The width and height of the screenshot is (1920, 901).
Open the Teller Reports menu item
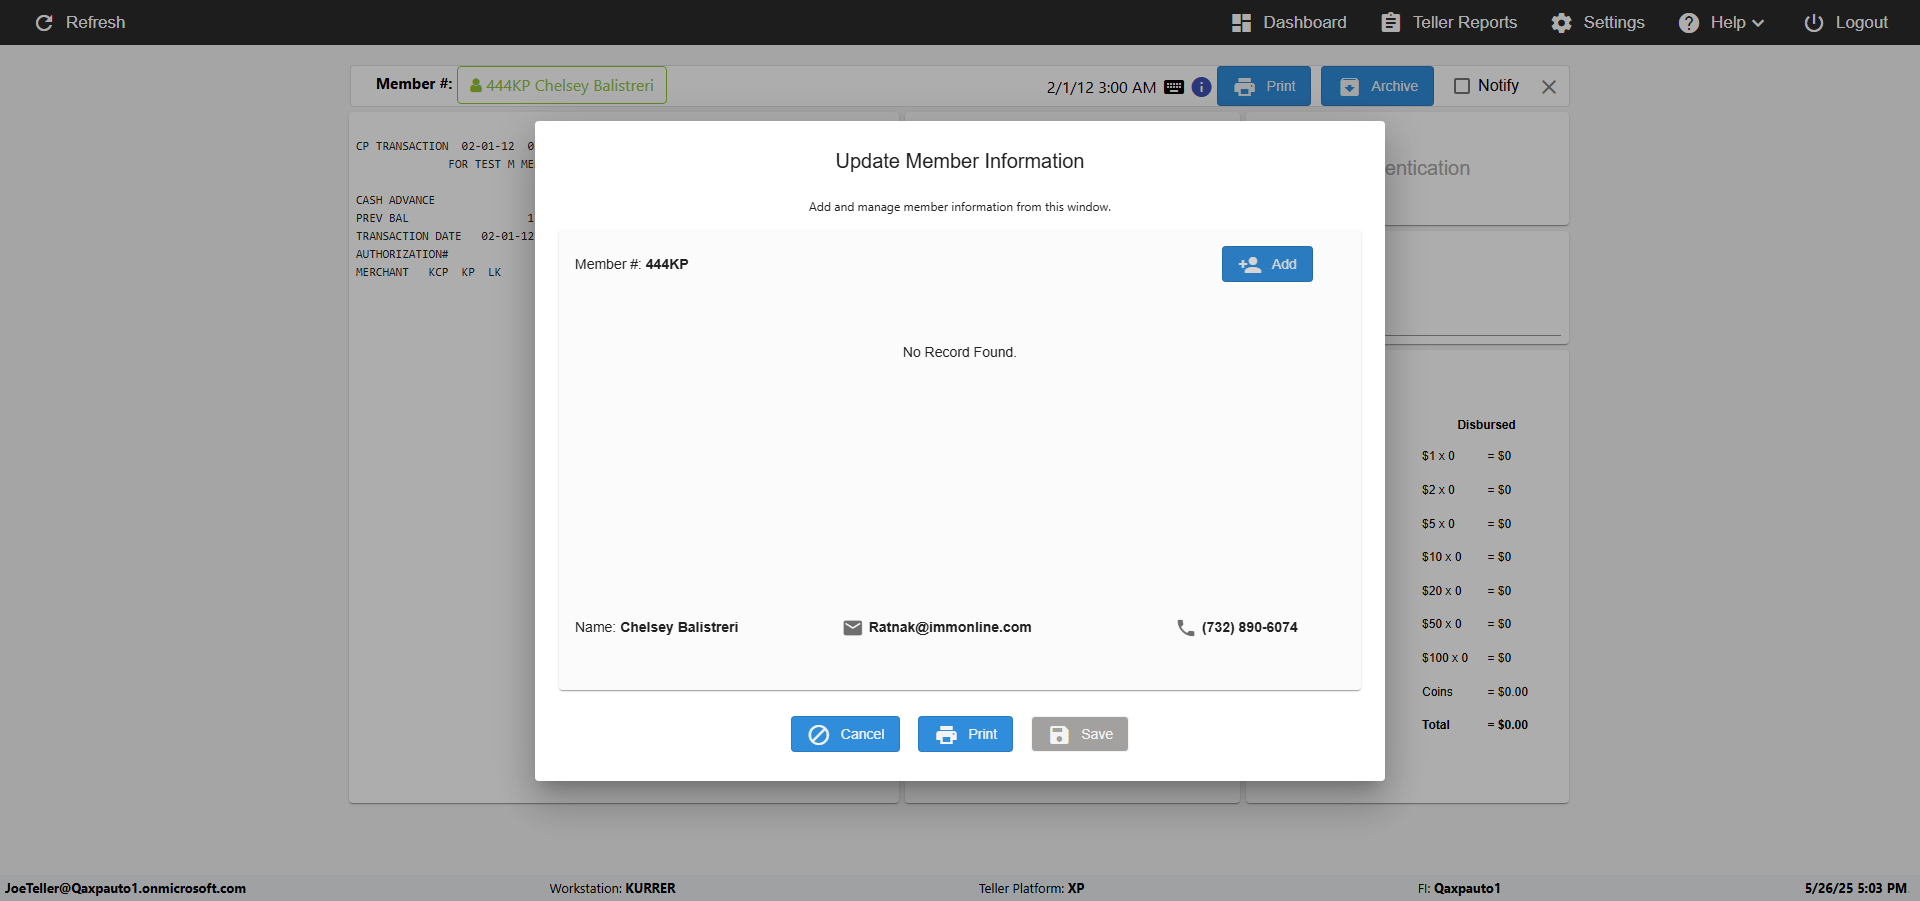click(1449, 23)
